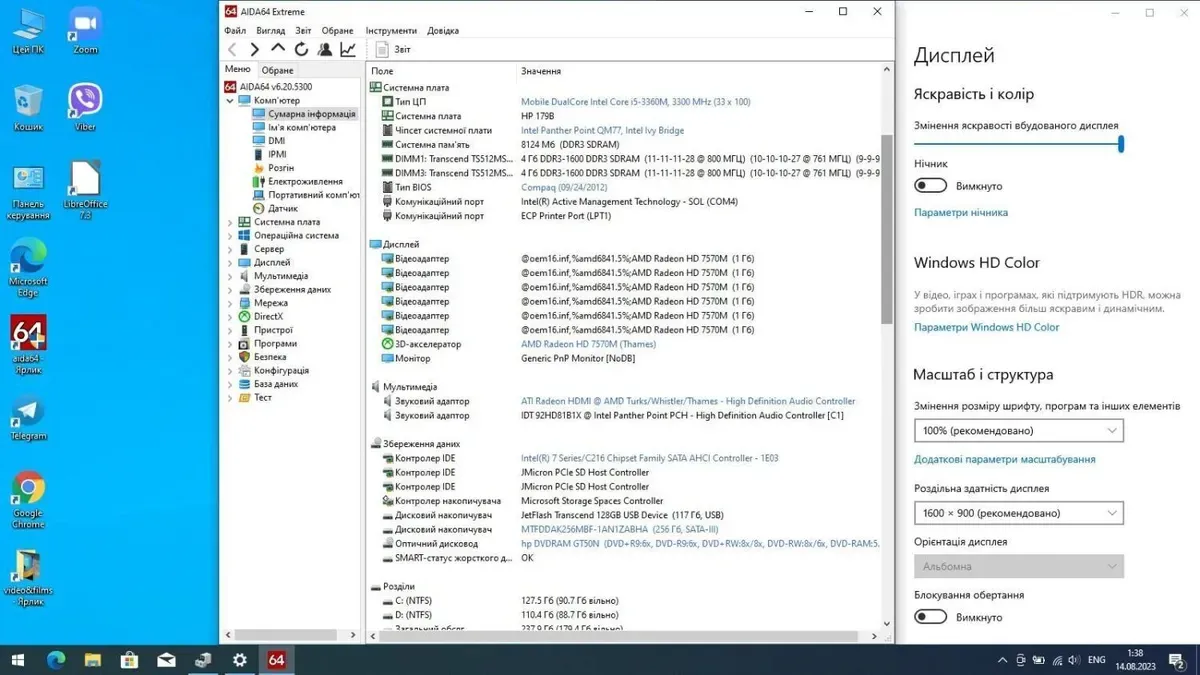Toggle the Блокування обертання rotation lock switch
1200x675 pixels.
tap(931, 617)
